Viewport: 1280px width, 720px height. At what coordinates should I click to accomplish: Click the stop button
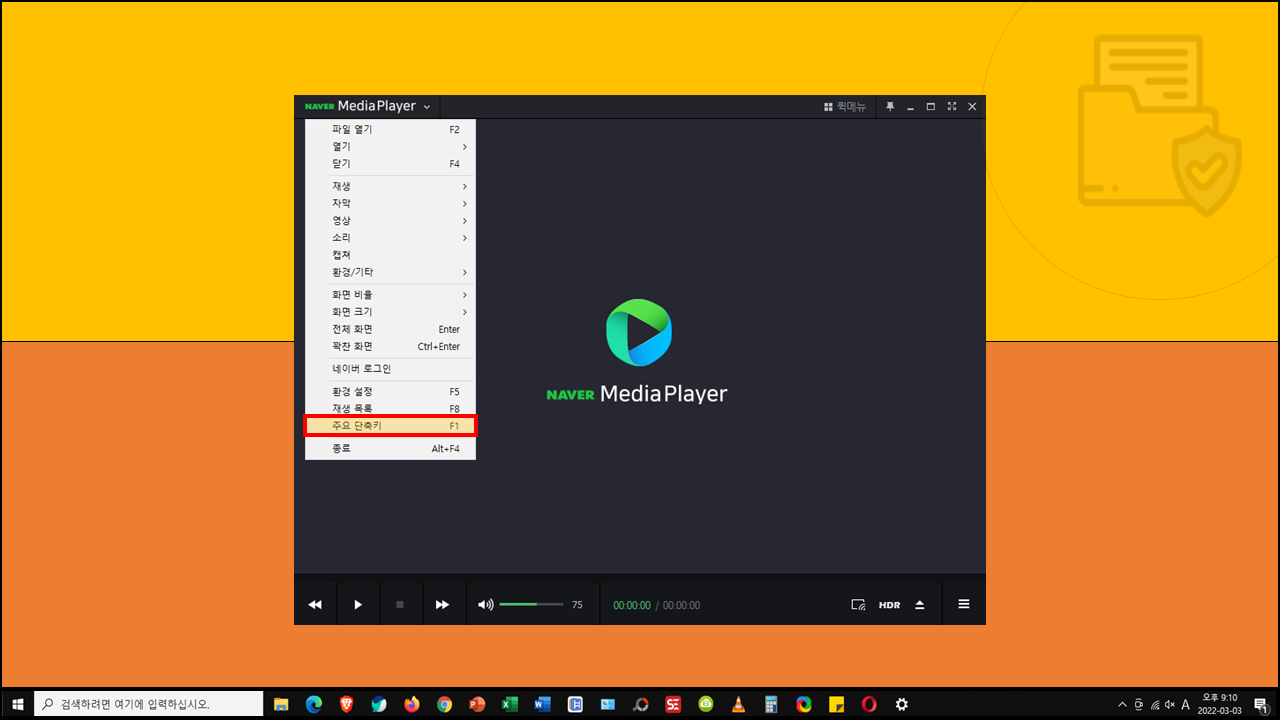click(x=400, y=605)
